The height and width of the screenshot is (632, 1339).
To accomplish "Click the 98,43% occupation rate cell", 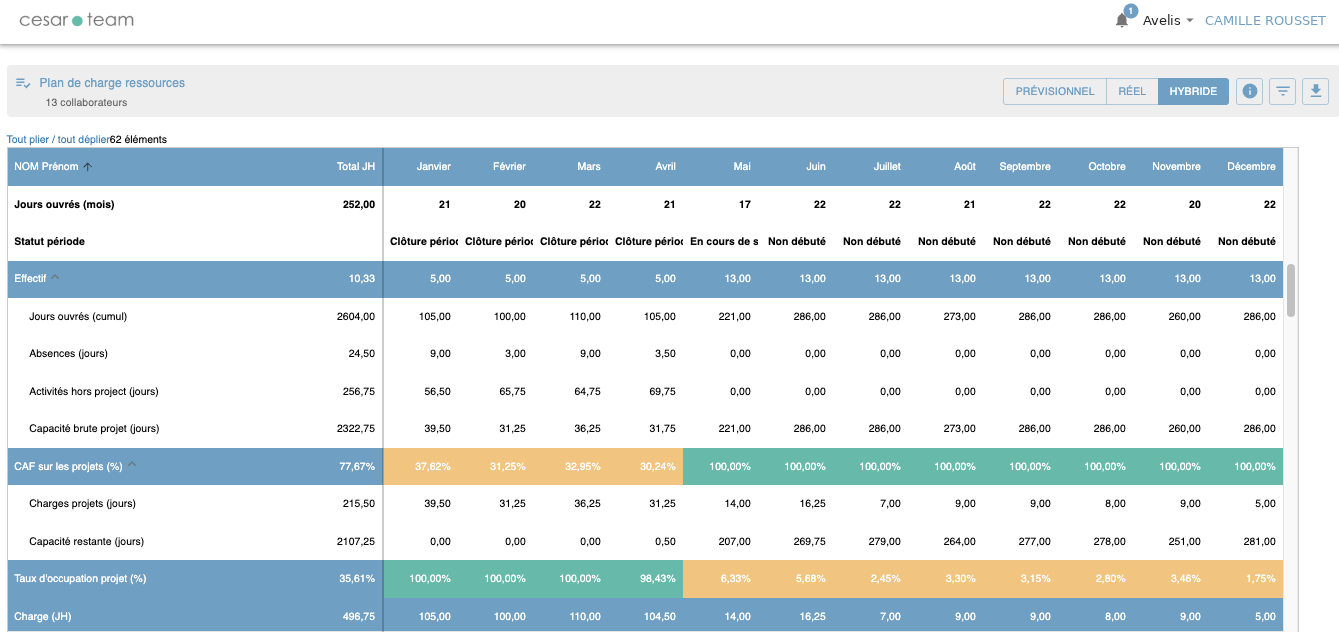I will tap(645, 579).
